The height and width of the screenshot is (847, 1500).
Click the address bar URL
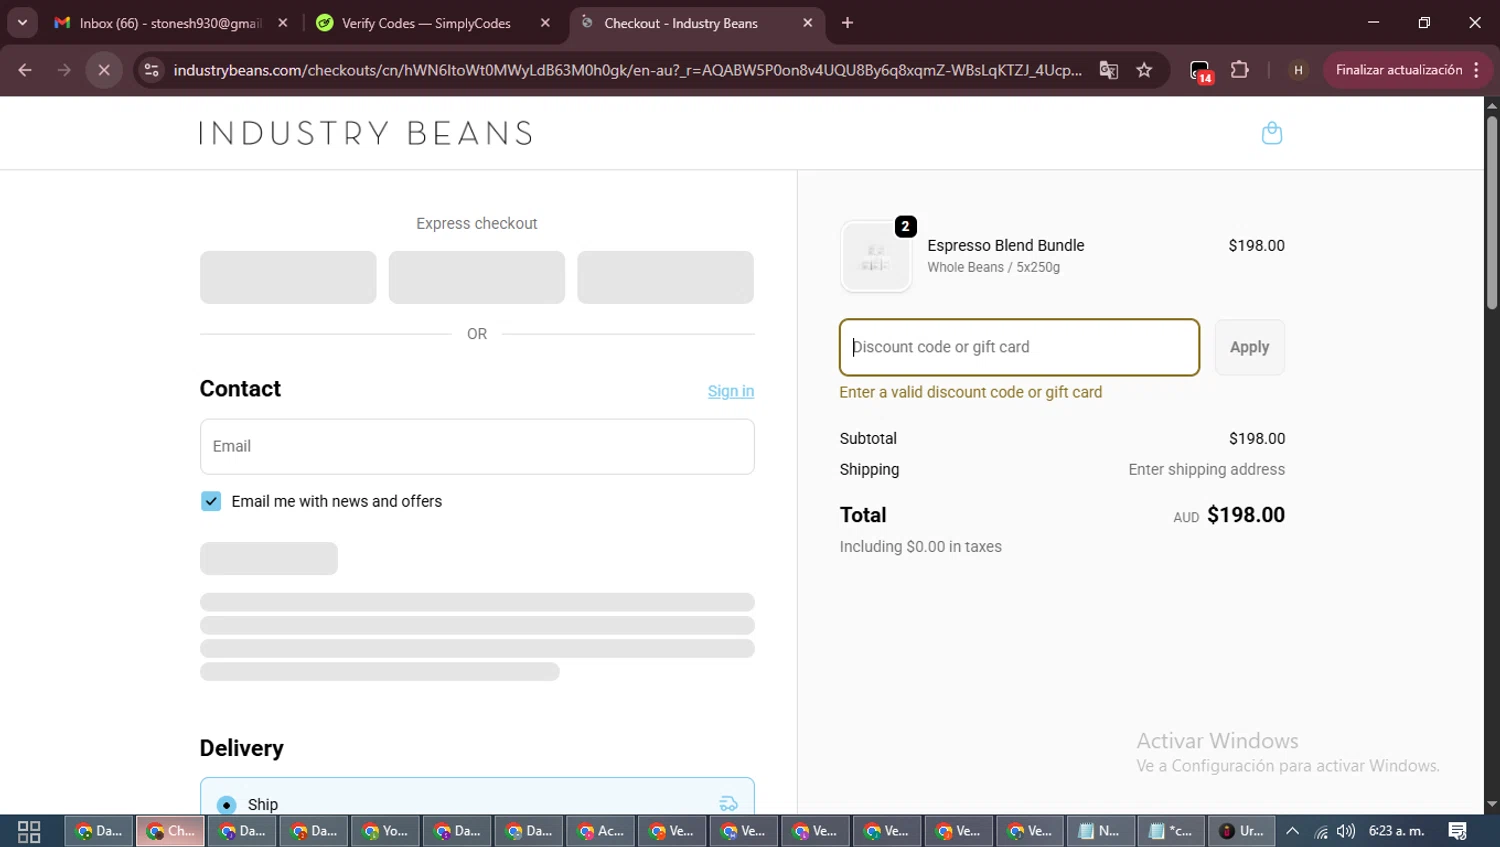tap(627, 70)
